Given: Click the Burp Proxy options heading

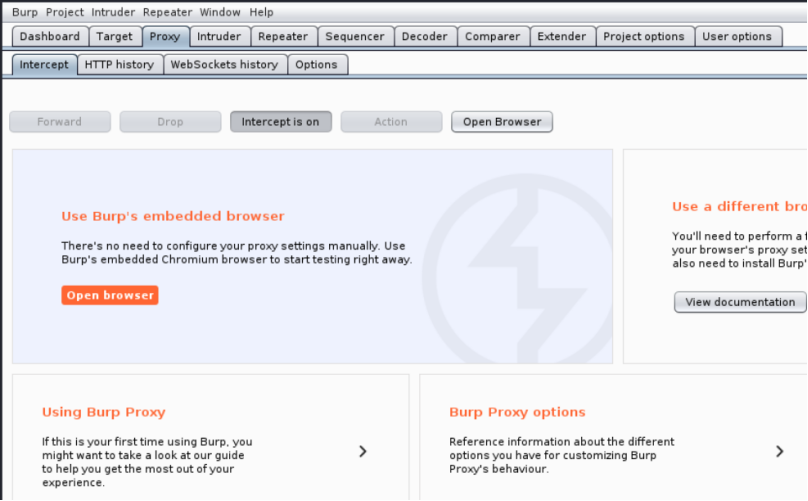Looking at the screenshot, I should (x=517, y=412).
